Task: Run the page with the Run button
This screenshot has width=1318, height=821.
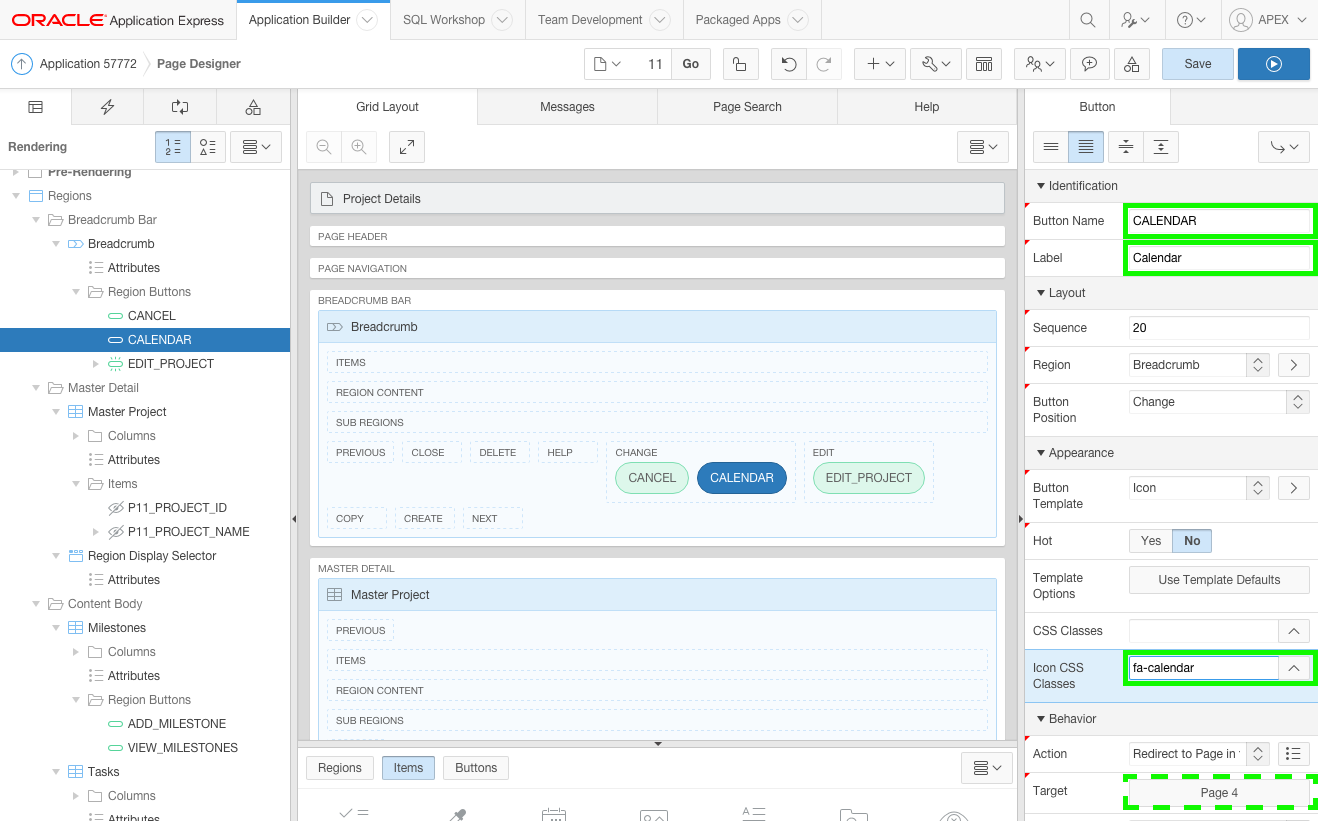Action: 1272,62
